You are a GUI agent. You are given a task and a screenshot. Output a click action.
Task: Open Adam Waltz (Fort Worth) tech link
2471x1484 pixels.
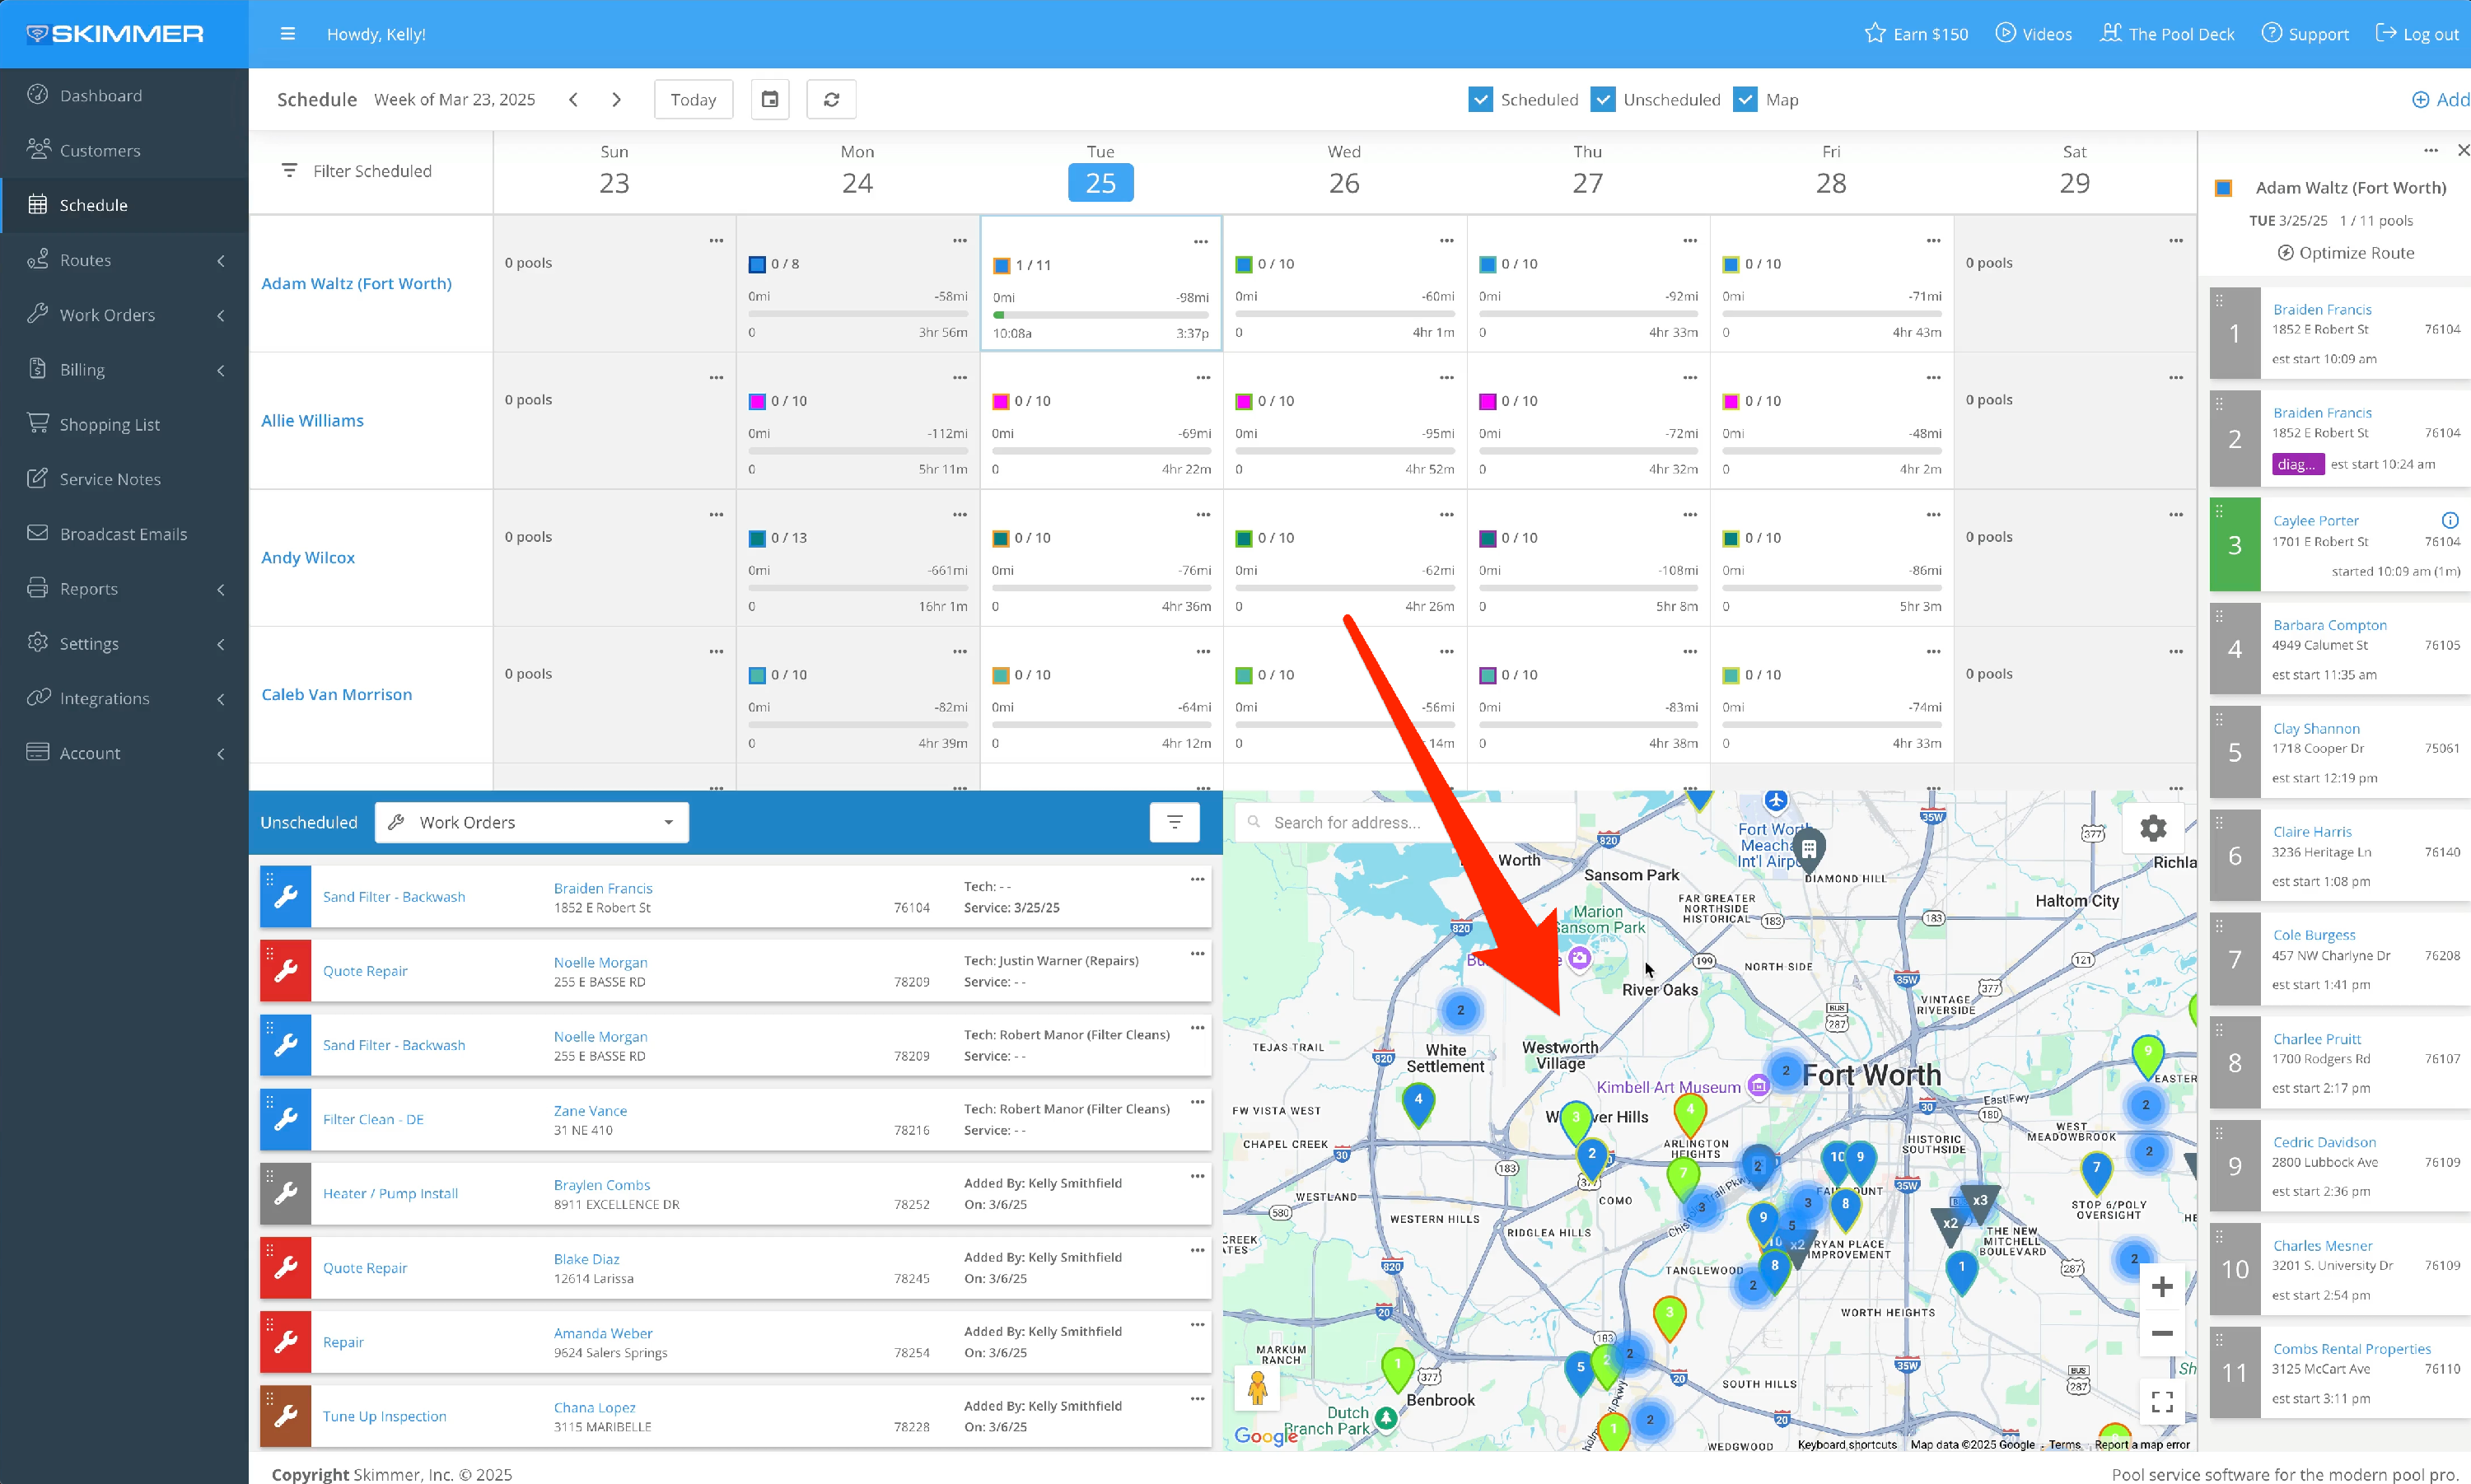click(x=356, y=283)
